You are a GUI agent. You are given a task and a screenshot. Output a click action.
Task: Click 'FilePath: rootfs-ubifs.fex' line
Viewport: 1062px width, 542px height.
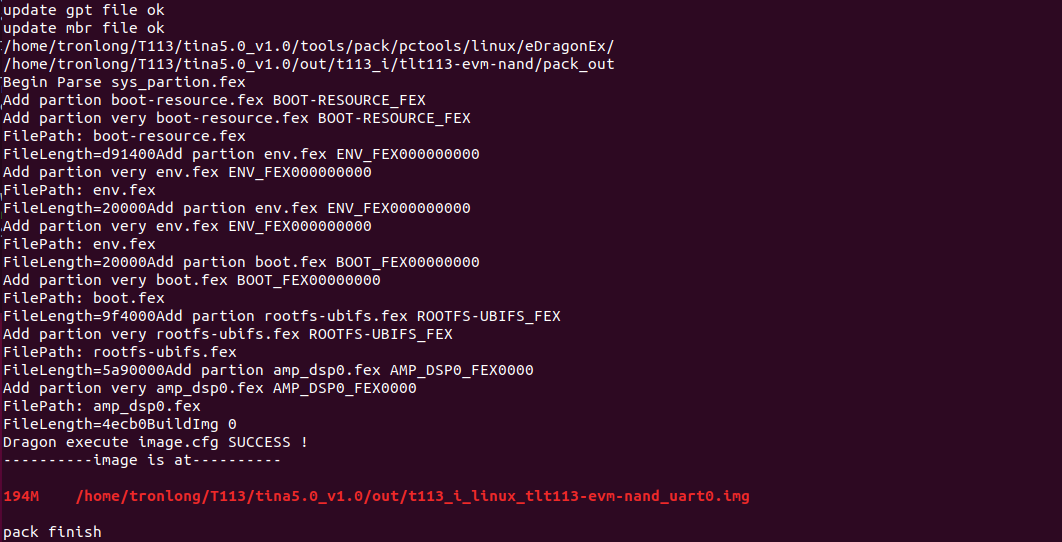coord(120,352)
